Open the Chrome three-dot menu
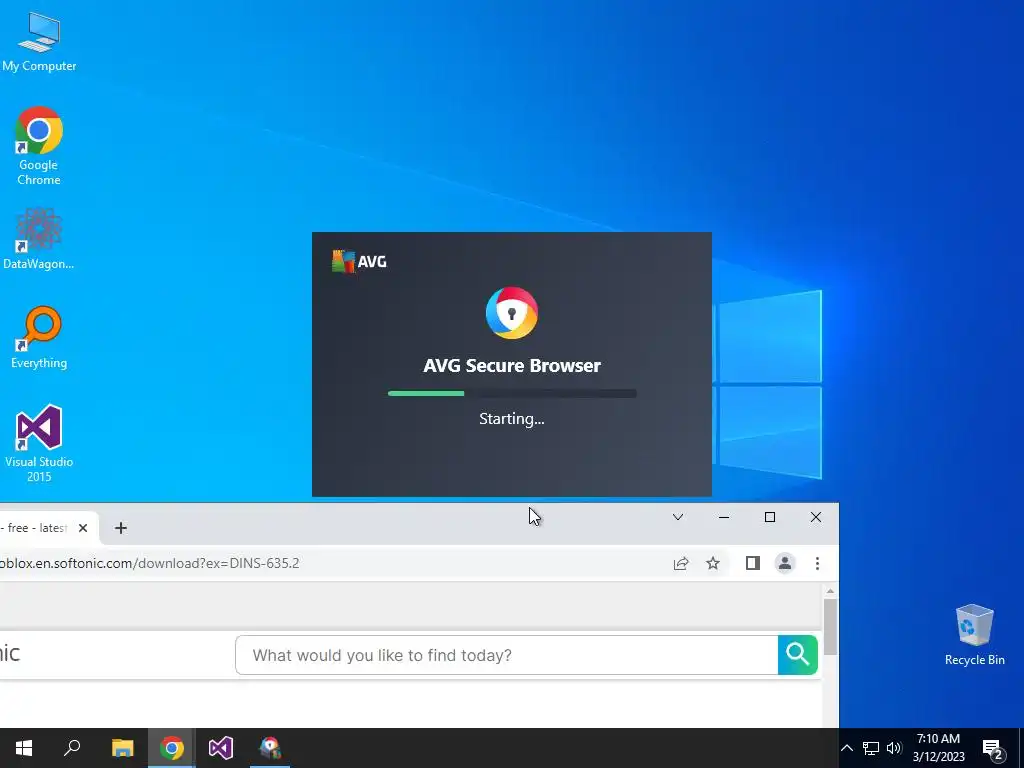This screenshot has height=768, width=1024. pos(817,563)
